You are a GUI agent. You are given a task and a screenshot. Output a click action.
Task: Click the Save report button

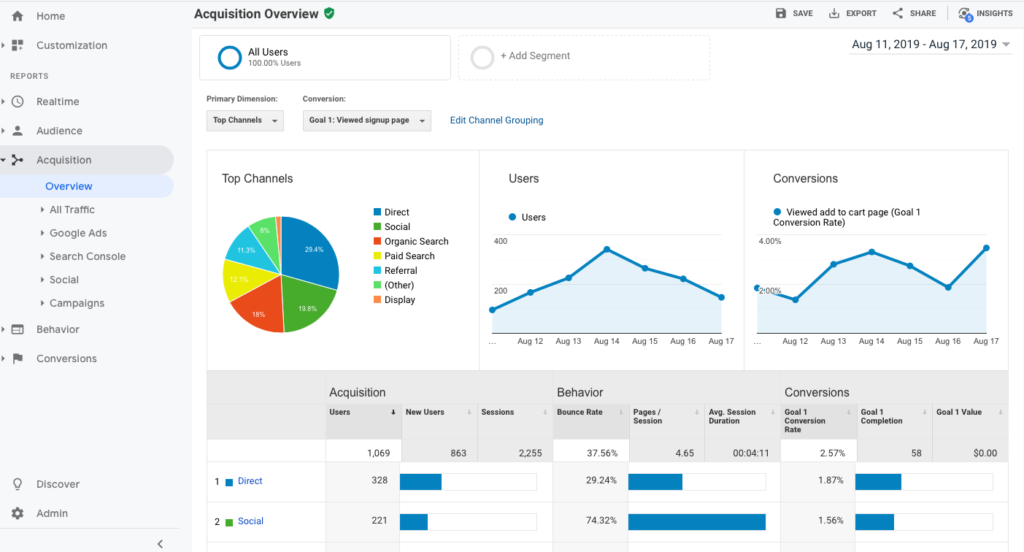[794, 13]
